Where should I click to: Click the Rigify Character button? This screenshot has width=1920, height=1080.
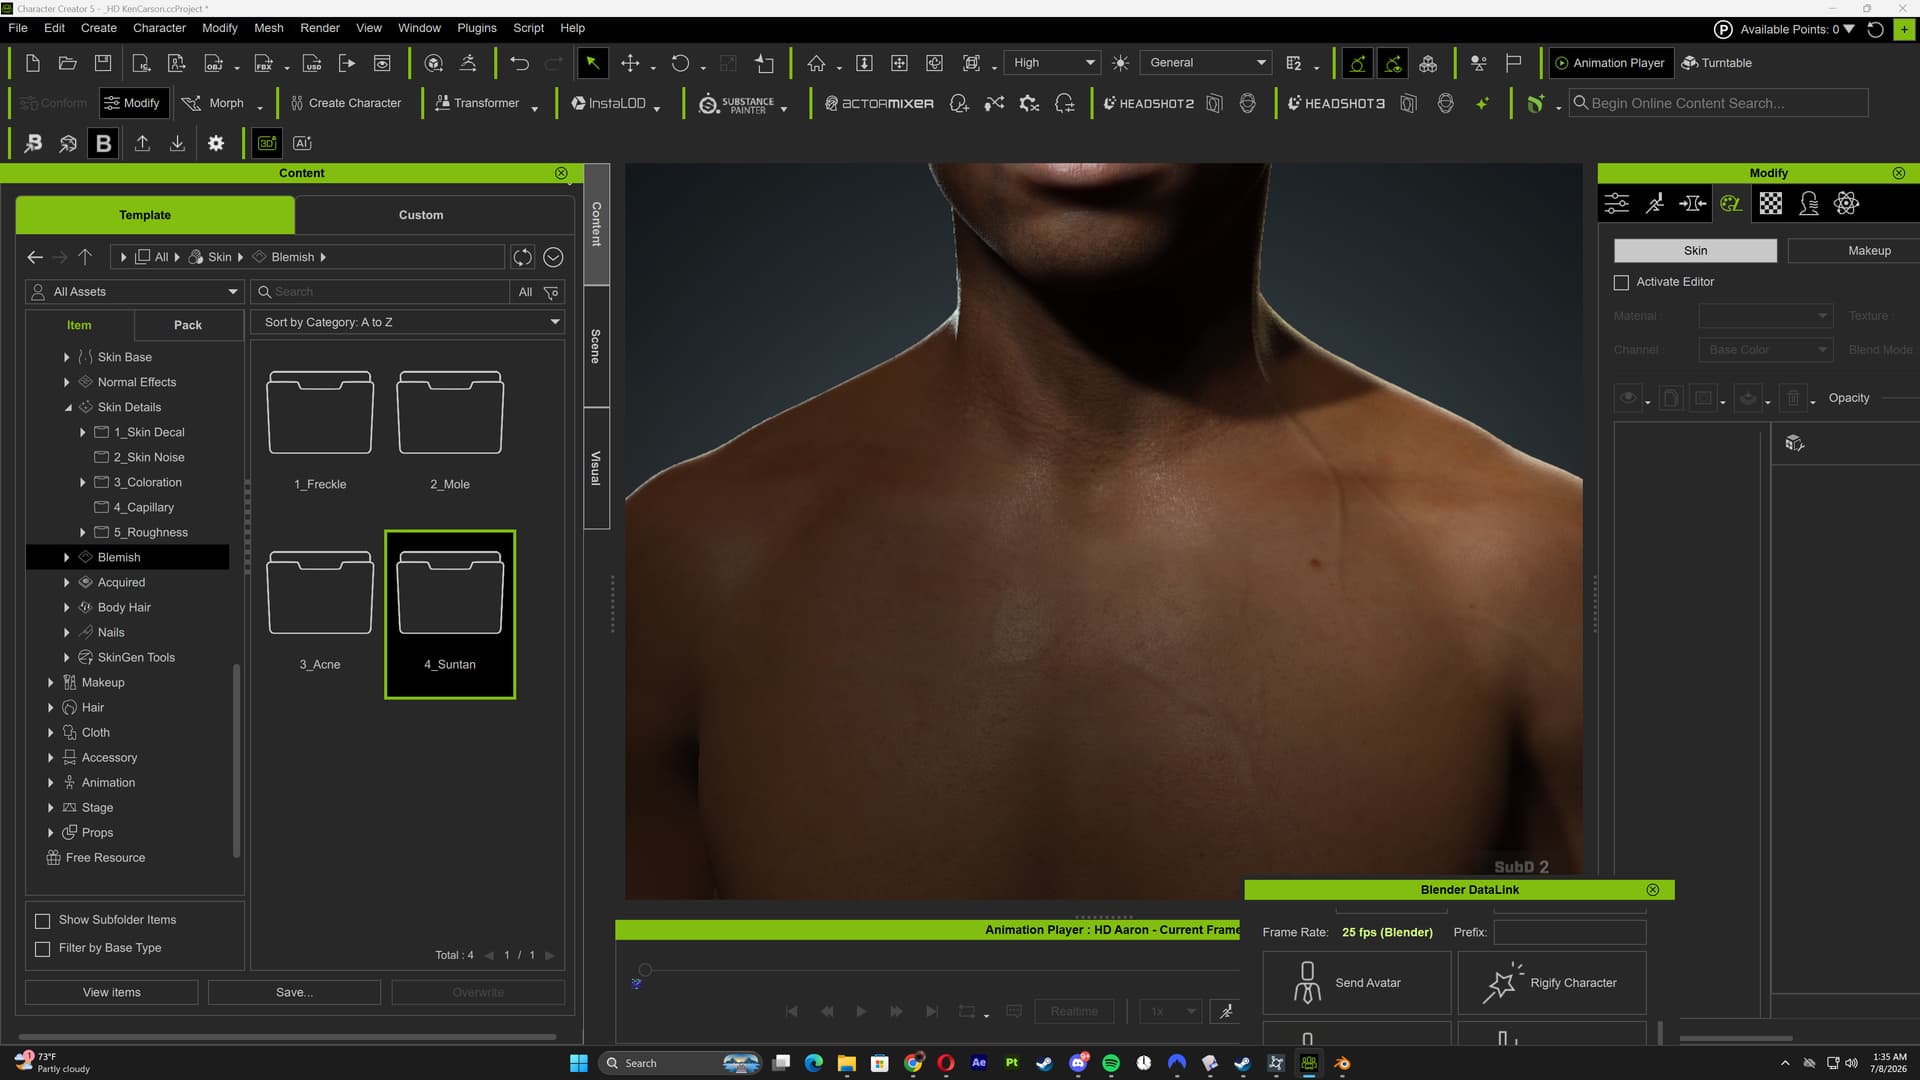coord(1551,983)
